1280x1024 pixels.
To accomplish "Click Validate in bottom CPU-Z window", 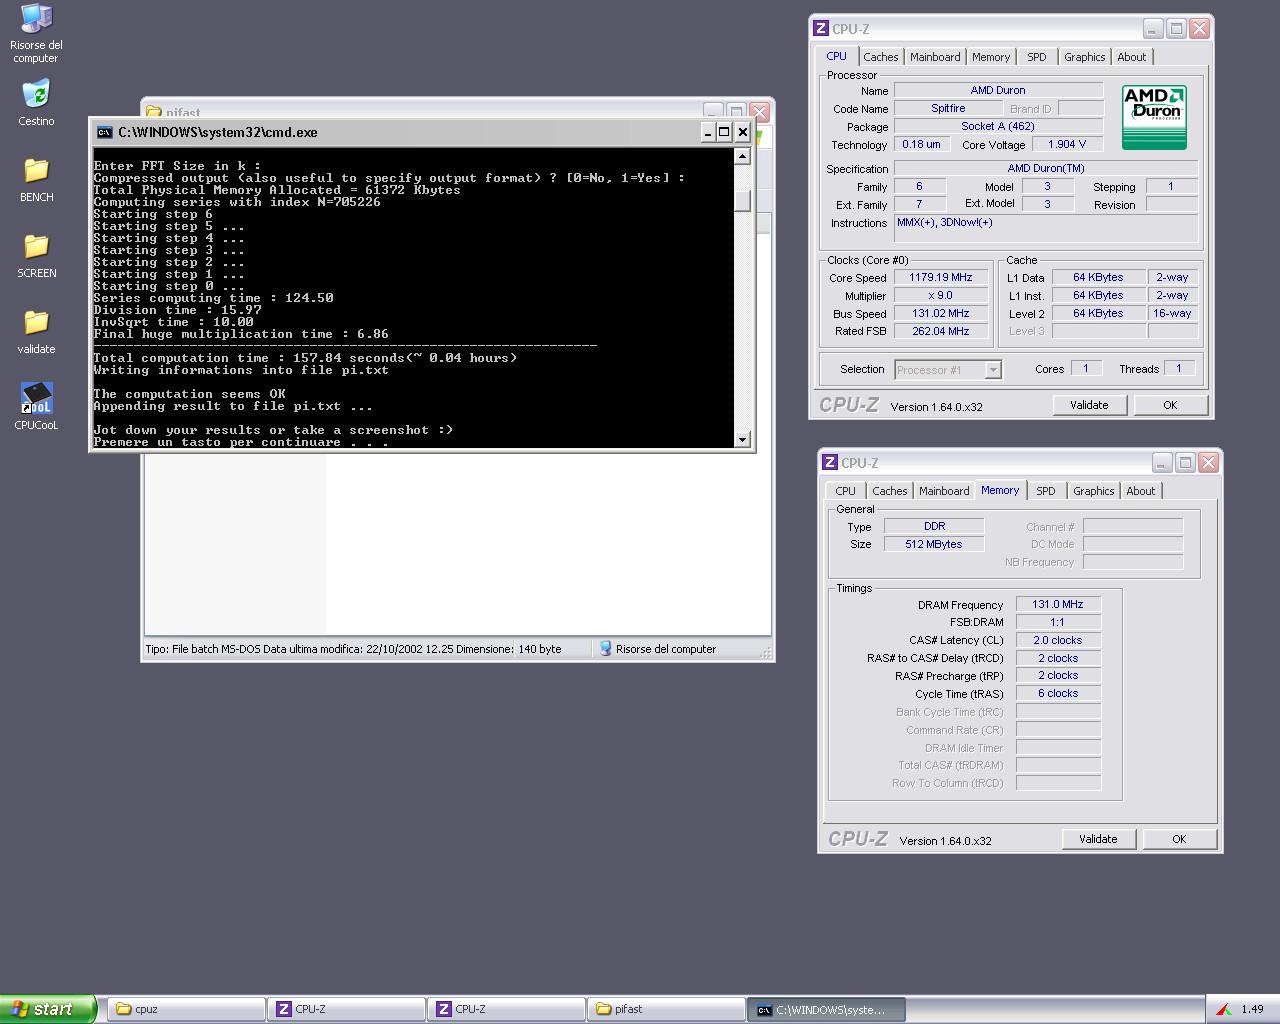I will pos(1098,839).
